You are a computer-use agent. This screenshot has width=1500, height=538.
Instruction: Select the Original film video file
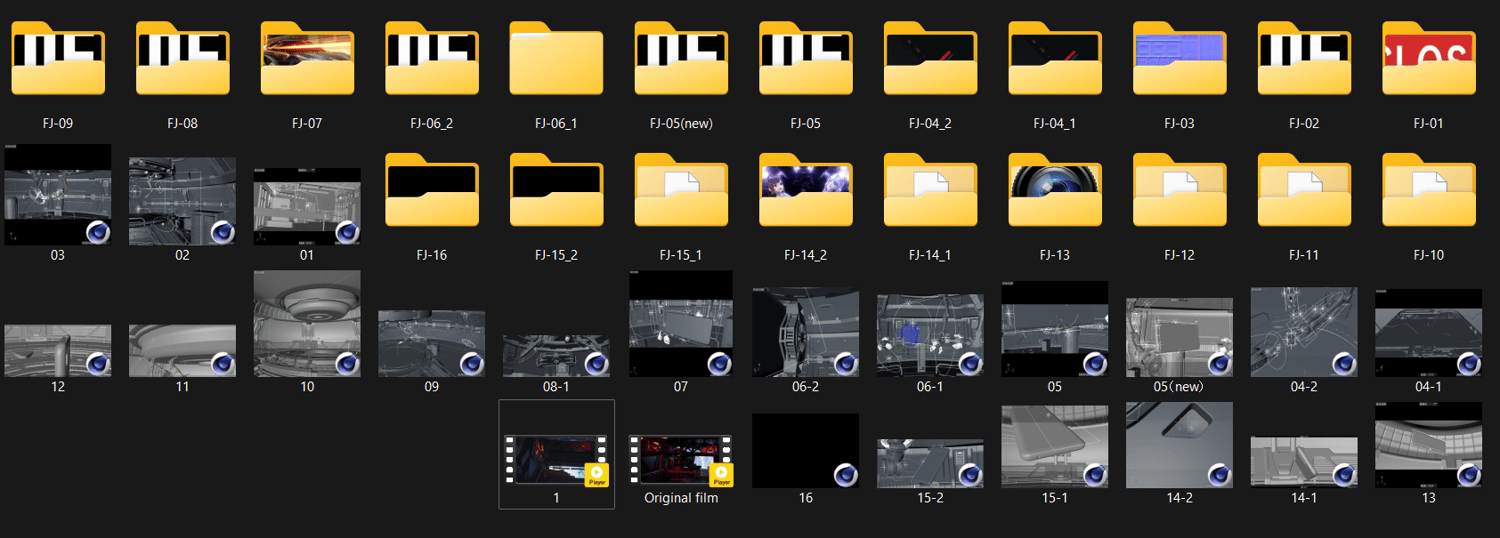681,461
